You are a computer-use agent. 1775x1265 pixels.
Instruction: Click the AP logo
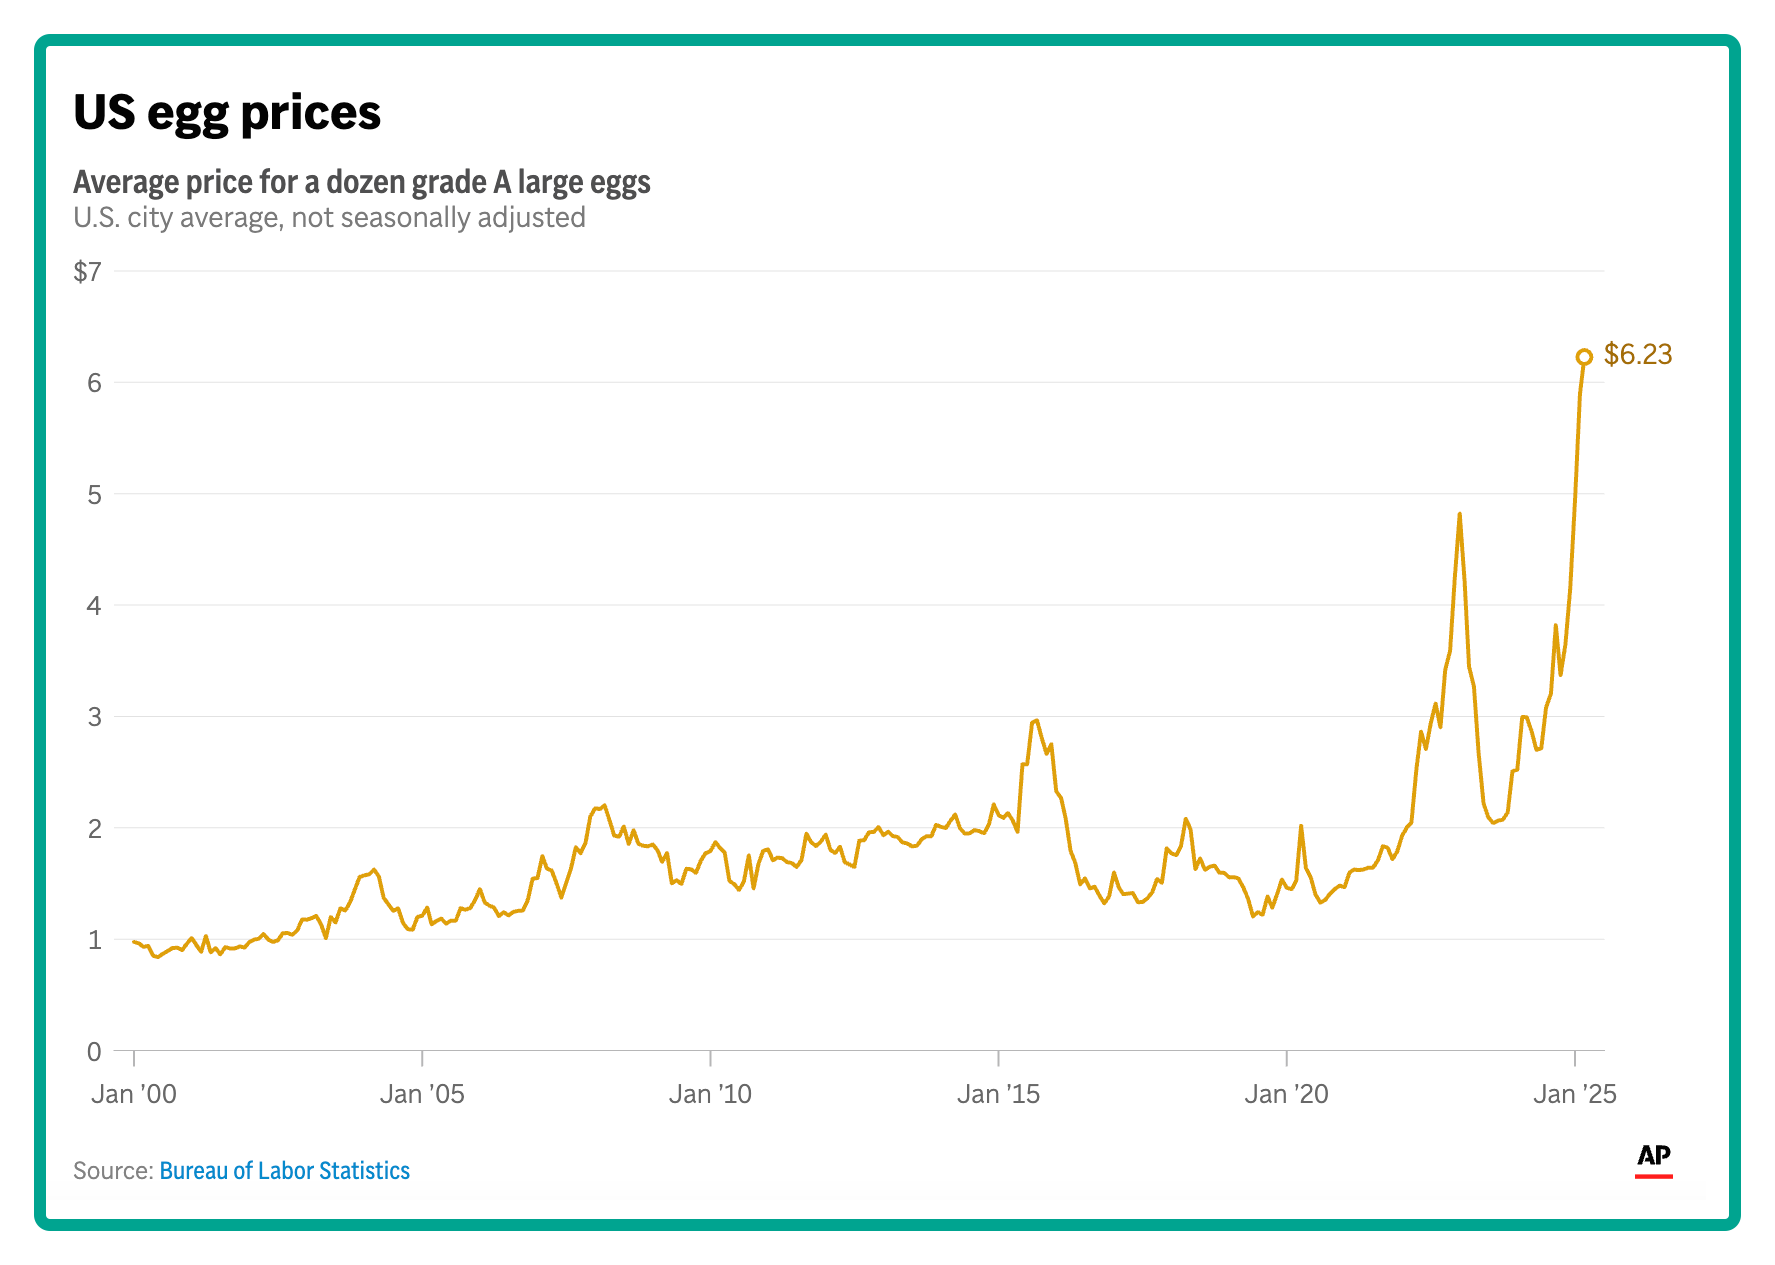pyautogui.click(x=1654, y=1160)
